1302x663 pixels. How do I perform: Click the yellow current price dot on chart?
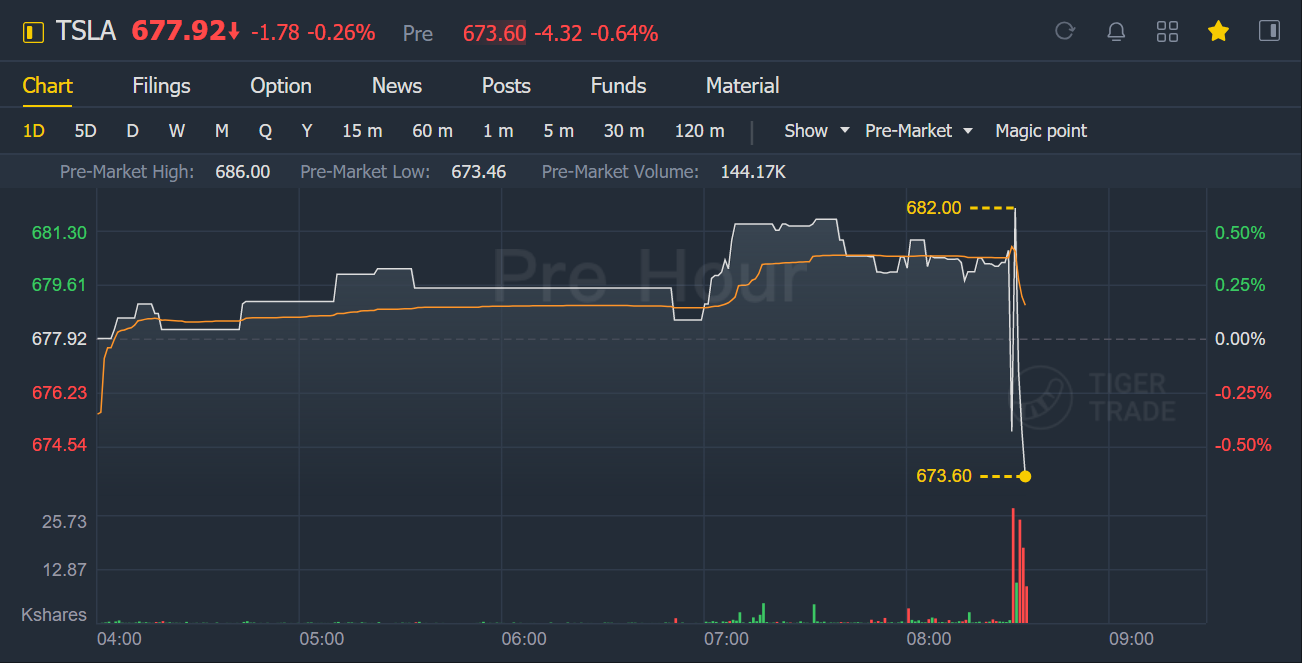coord(1025,476)
